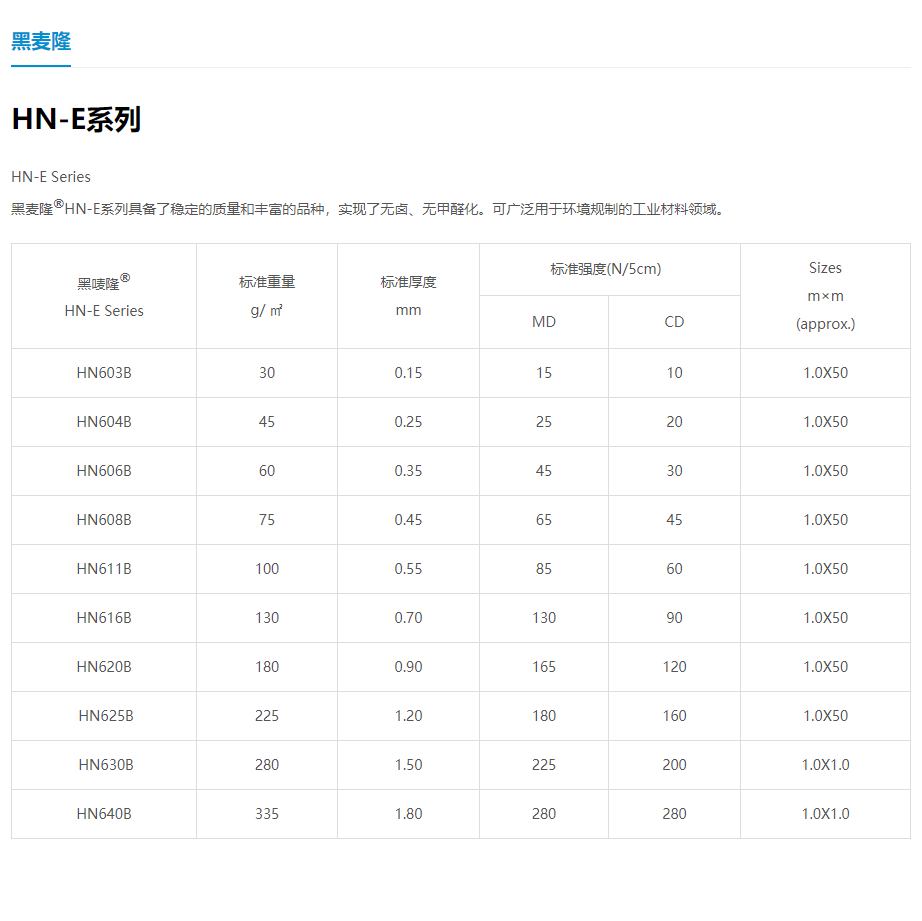Click the 黑麦隆 HN-E系列 description paragraph
This screenshot has height=921, width=922.
coord(368,208)
